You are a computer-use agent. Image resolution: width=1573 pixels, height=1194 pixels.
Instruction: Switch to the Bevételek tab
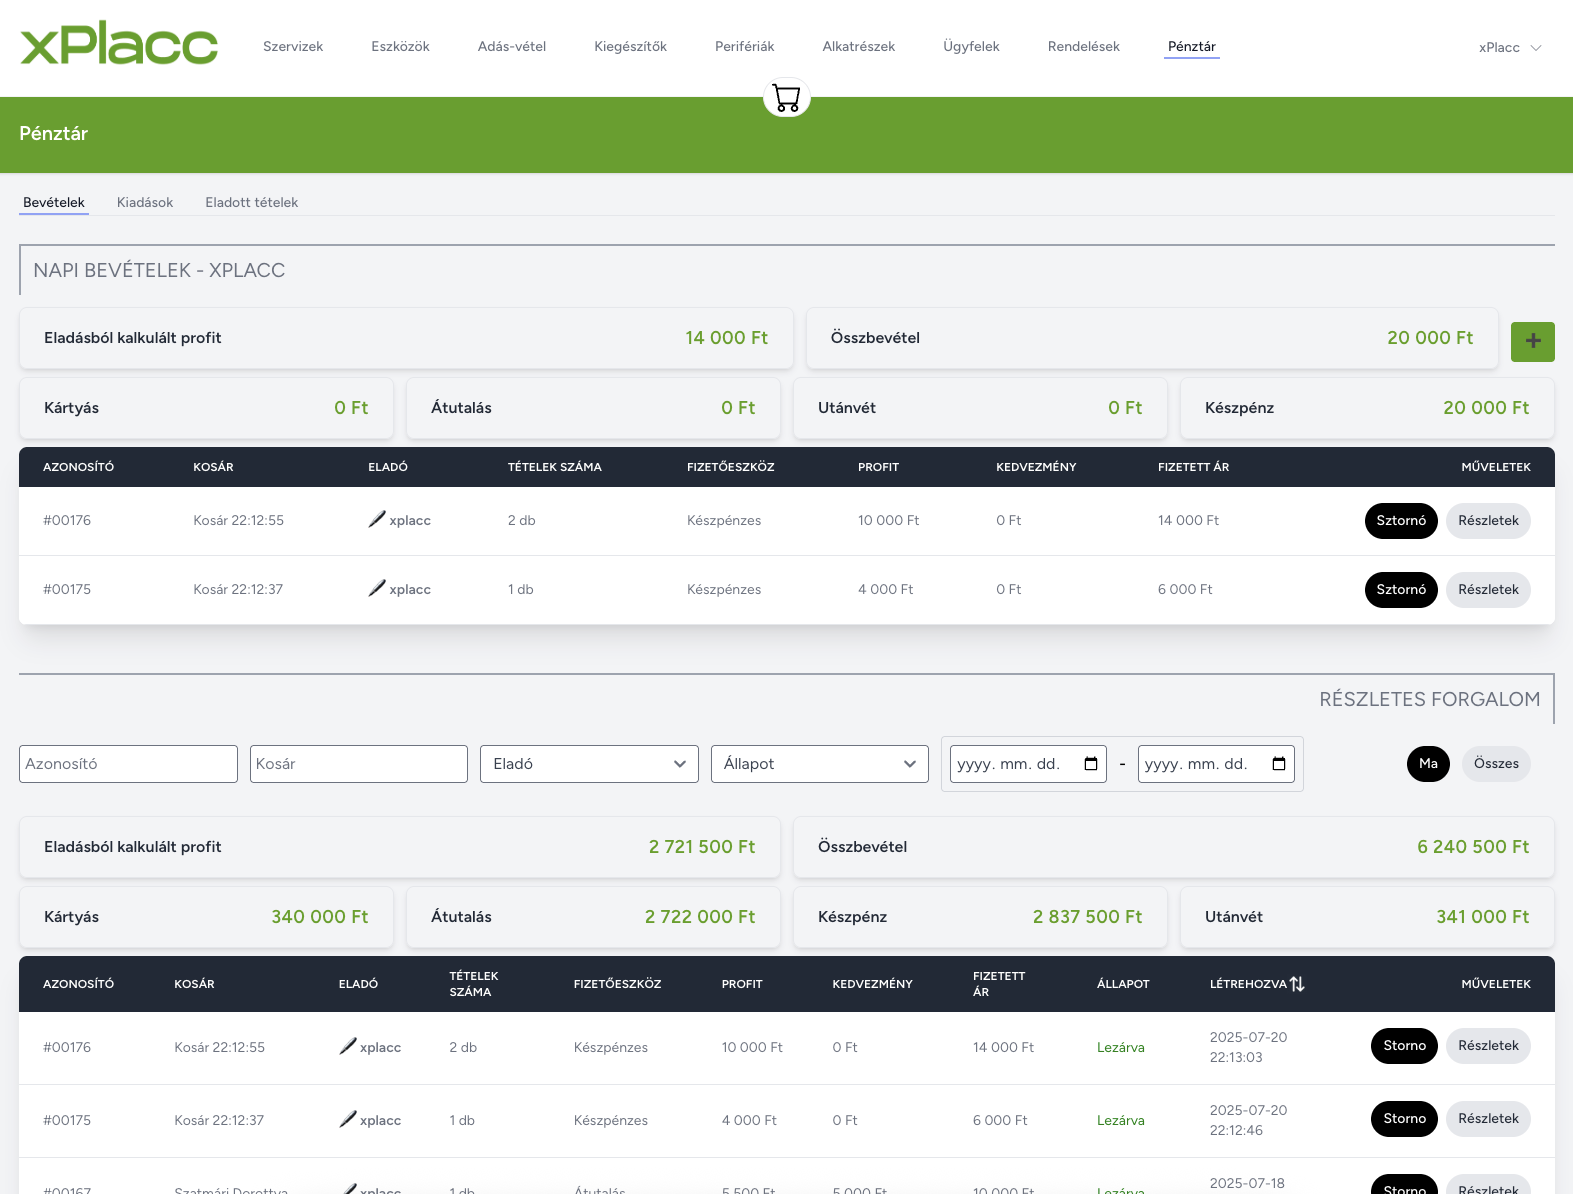click(x=54, y=202)
